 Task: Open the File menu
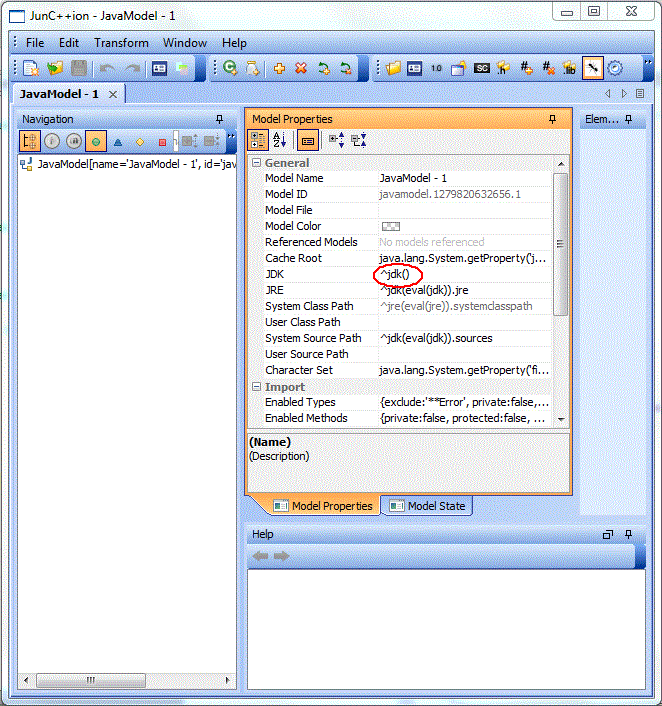point(35,43)
